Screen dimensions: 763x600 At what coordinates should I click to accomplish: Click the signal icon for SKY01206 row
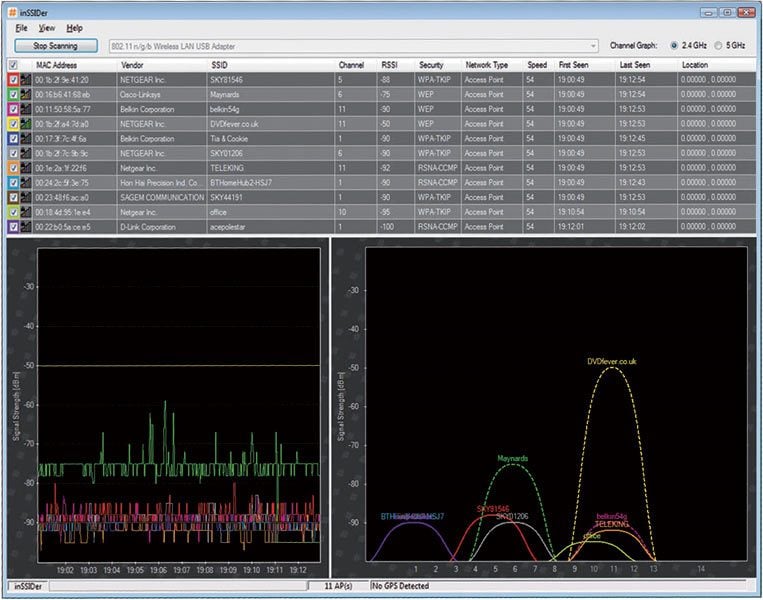point(25,153)
